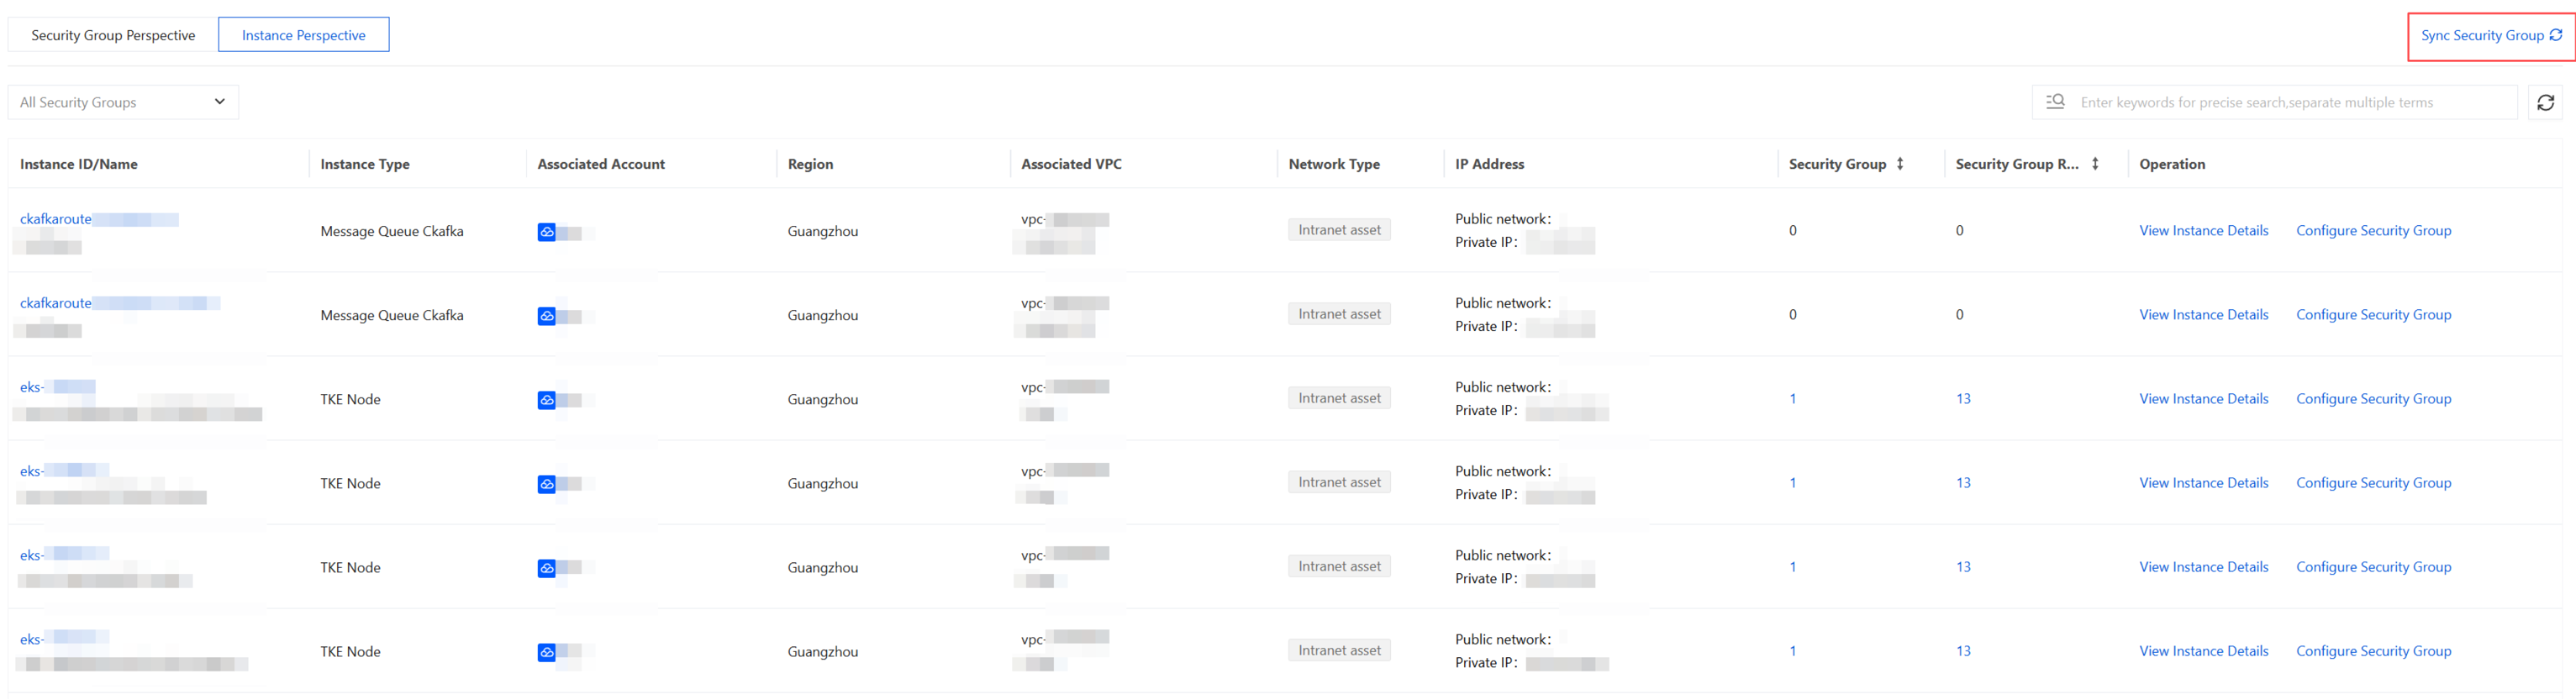
Task: Sort by Security Group Rules column arrows
Action: (2094, 164)
